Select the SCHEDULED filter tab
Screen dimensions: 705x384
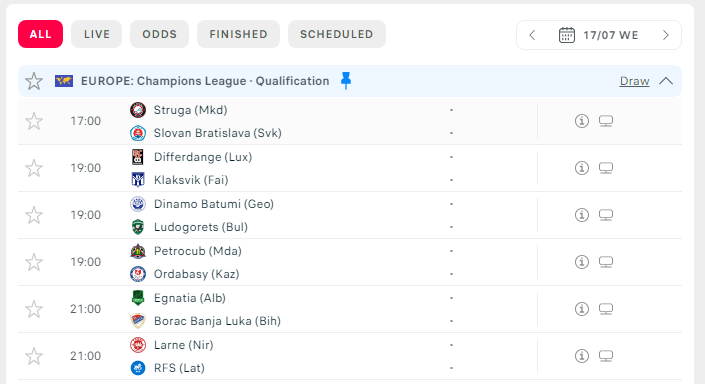(x=337, y=34)
